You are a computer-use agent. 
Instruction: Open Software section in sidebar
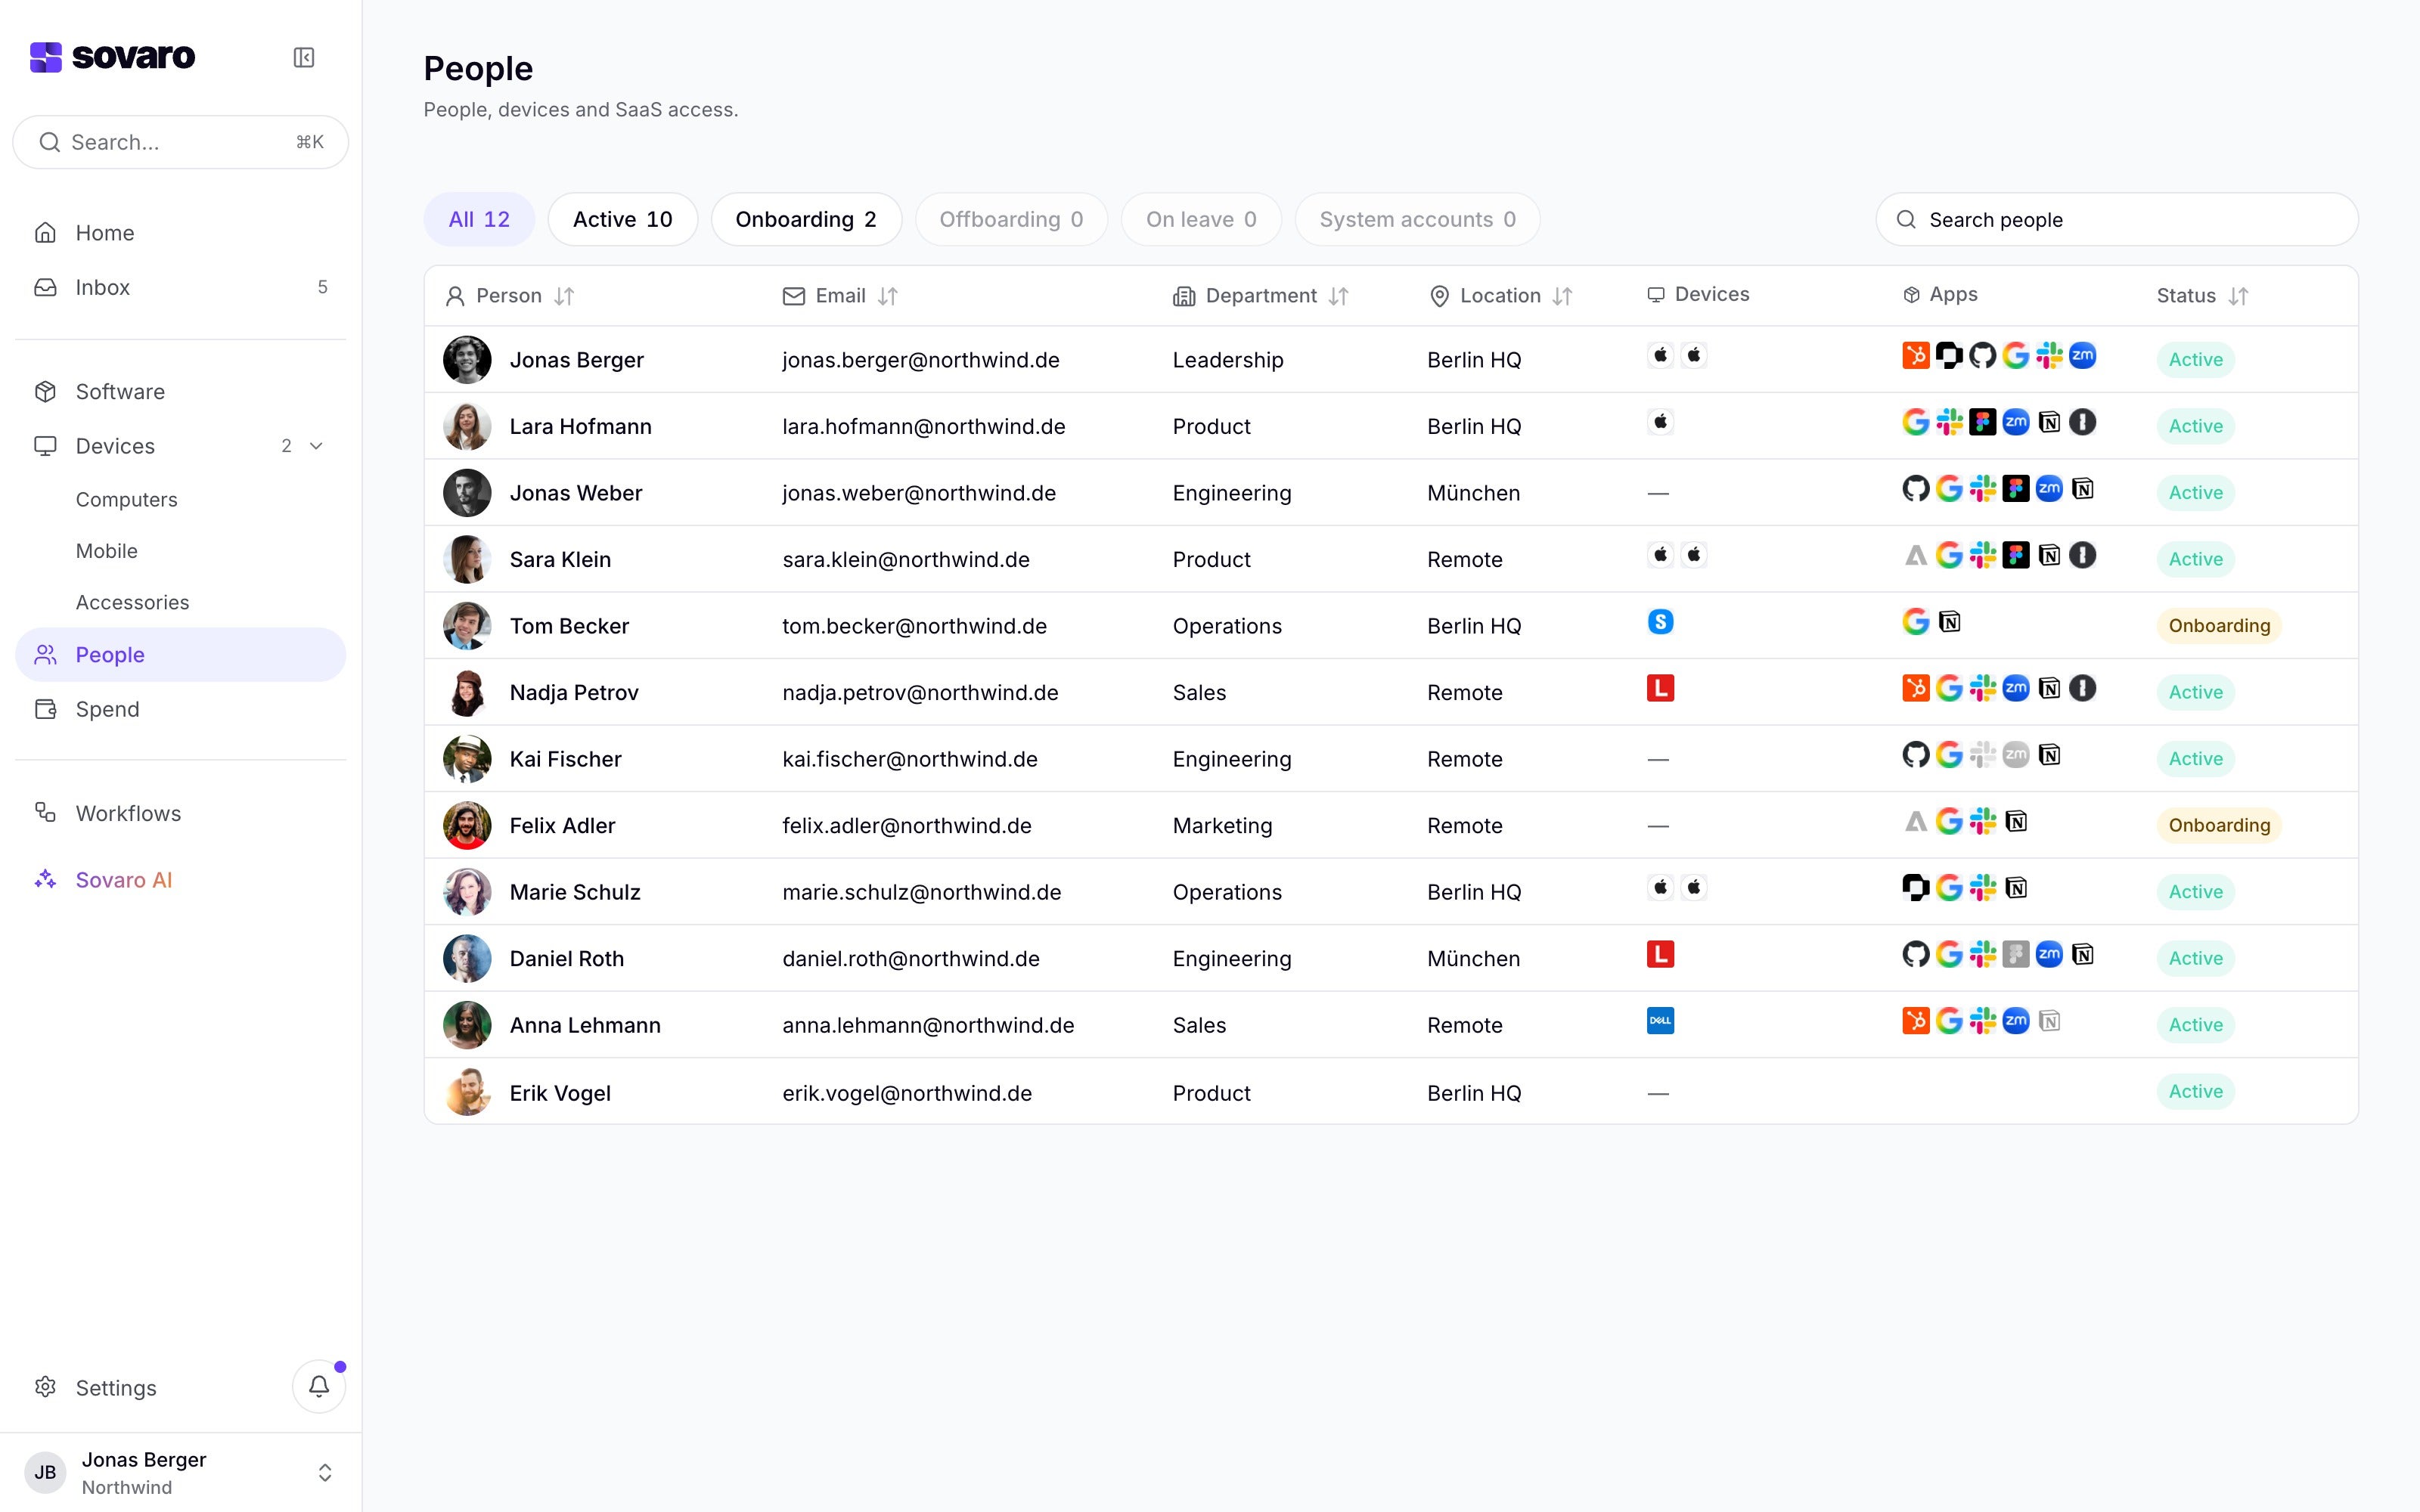tap(180, 391)
